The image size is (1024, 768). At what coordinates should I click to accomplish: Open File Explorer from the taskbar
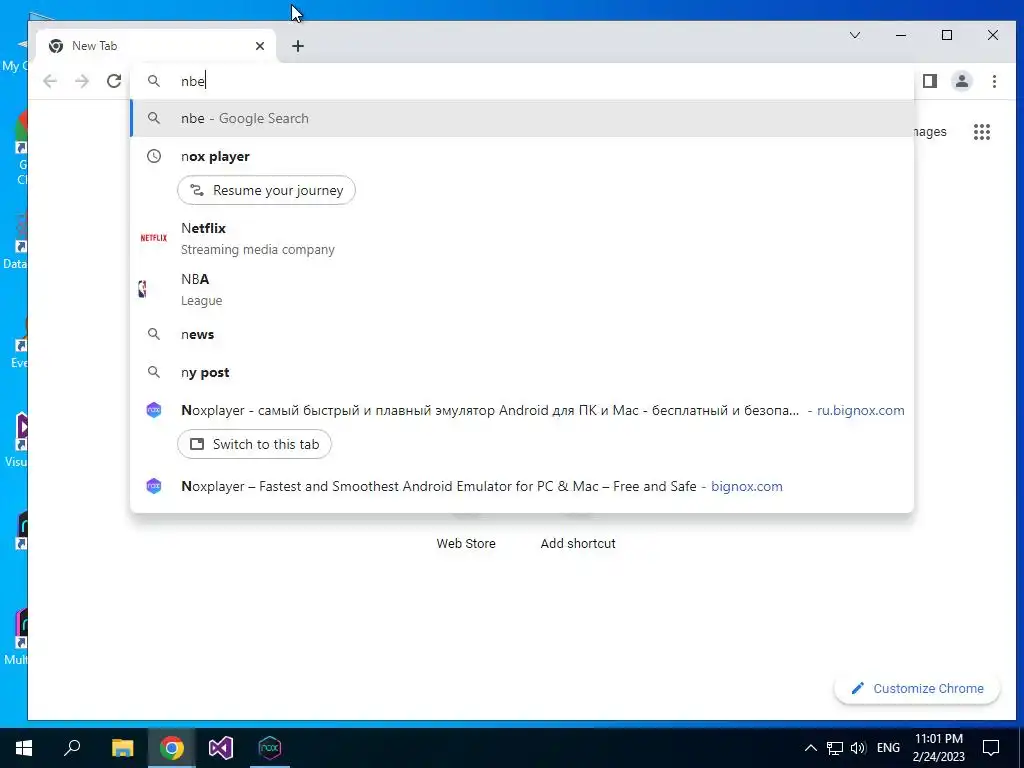pyautogui.click(x=122, y=748)
